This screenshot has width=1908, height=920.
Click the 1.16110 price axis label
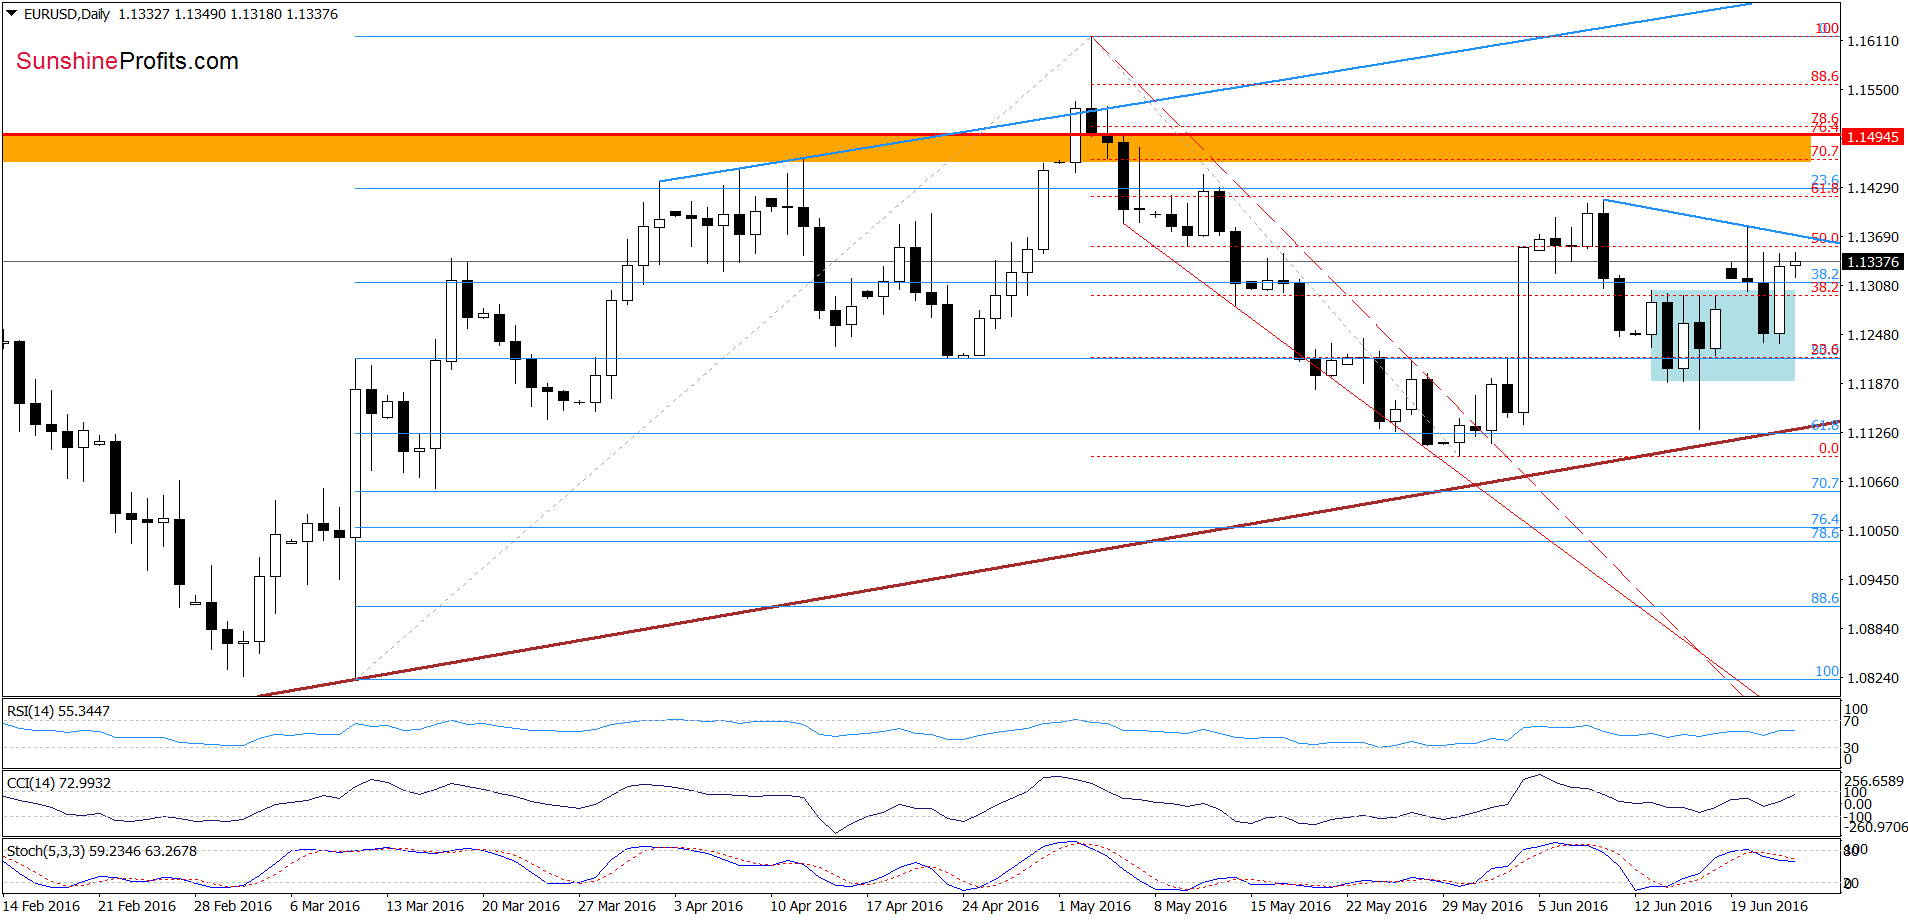1873,41
